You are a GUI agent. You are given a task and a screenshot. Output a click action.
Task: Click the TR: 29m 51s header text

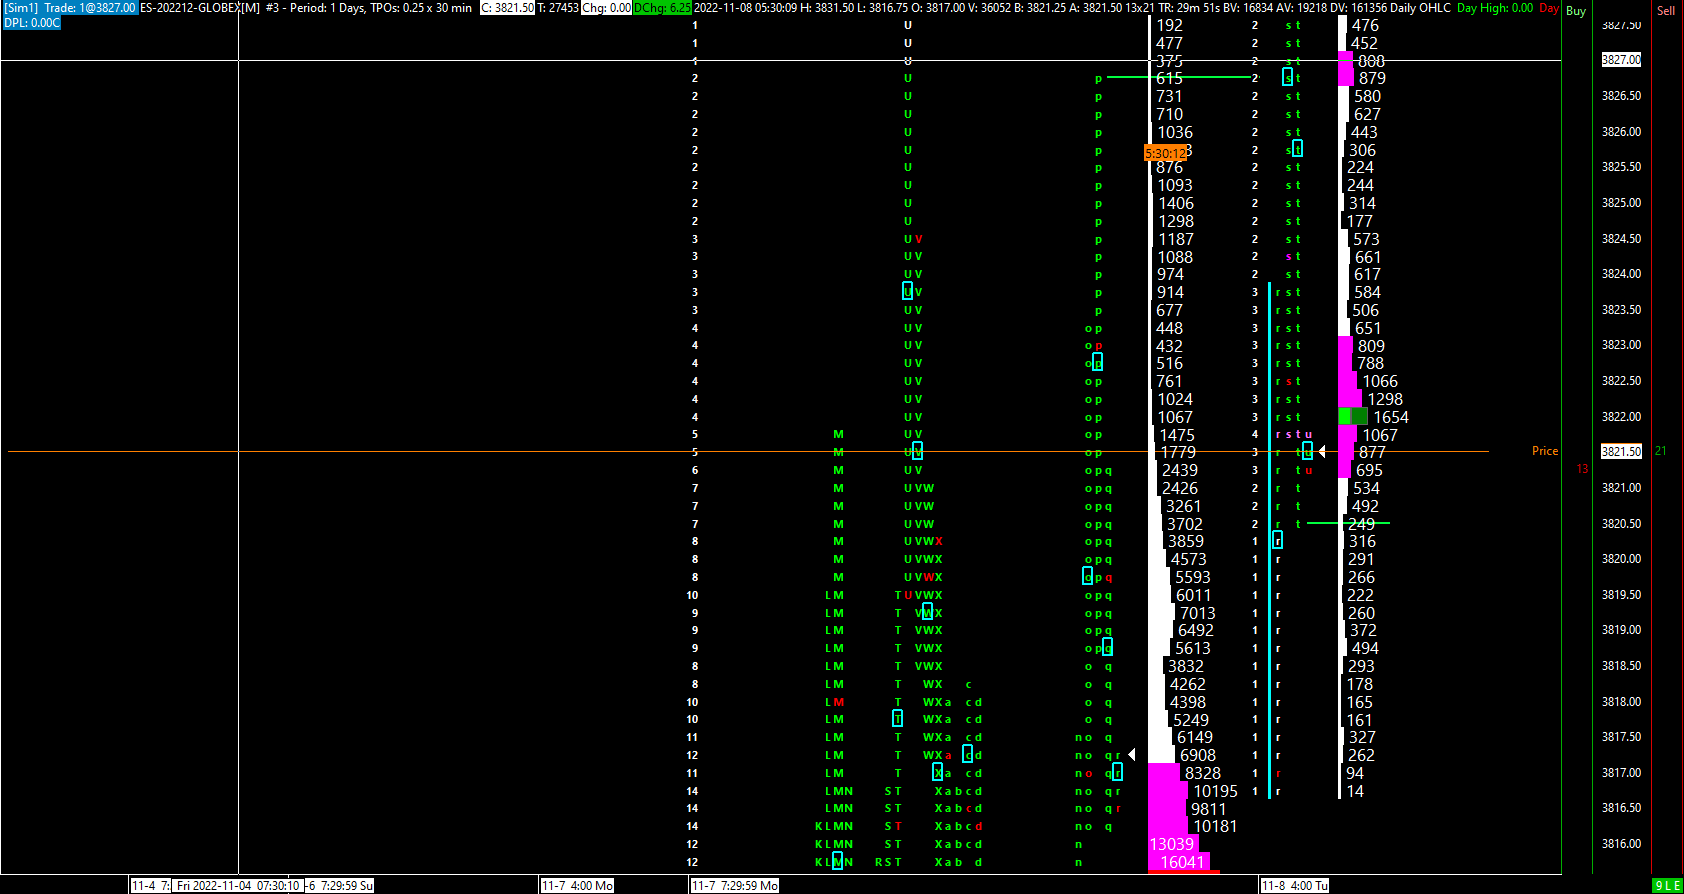(1190, 8)
